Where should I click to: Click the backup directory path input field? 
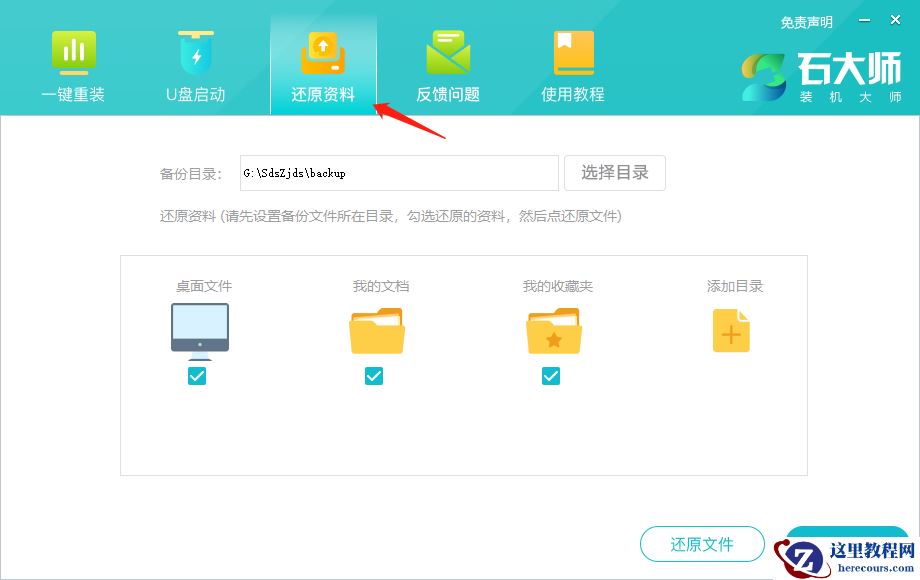pyautogui.click(x=398, y=172)
